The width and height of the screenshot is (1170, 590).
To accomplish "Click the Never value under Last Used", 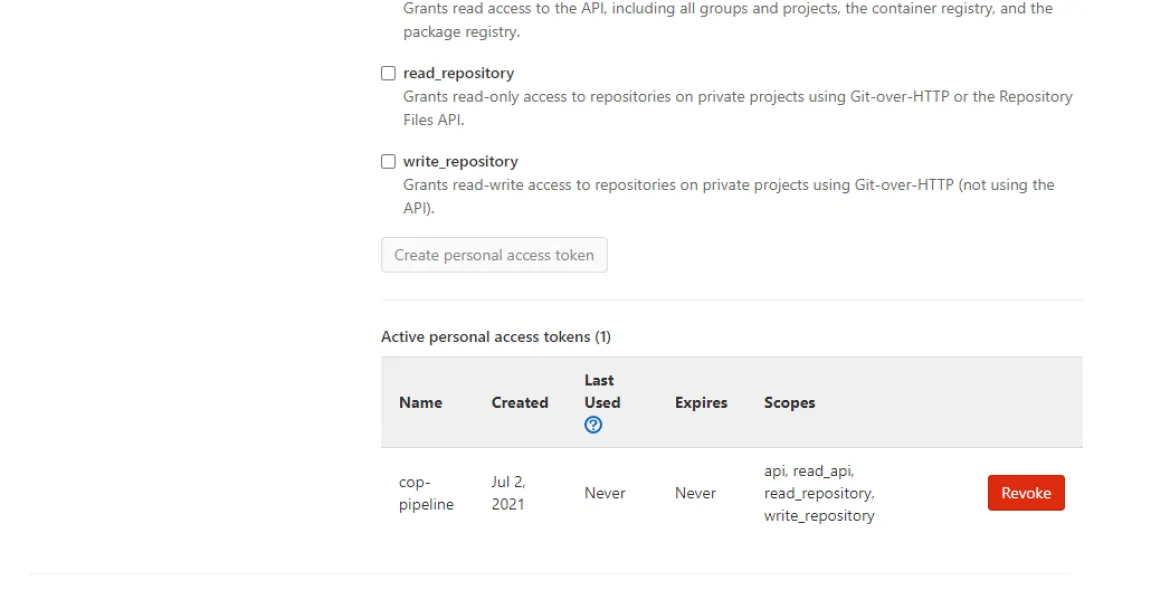I will [605, 492].
